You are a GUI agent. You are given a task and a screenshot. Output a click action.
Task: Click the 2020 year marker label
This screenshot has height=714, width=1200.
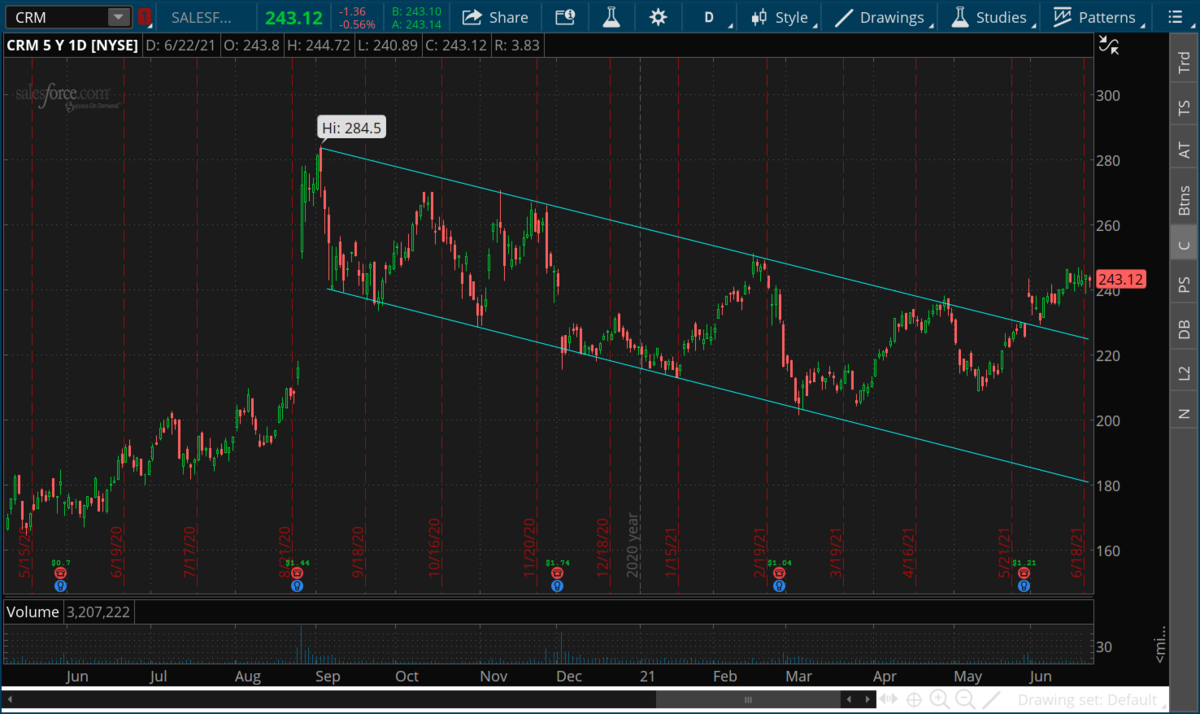coord(632,545)
